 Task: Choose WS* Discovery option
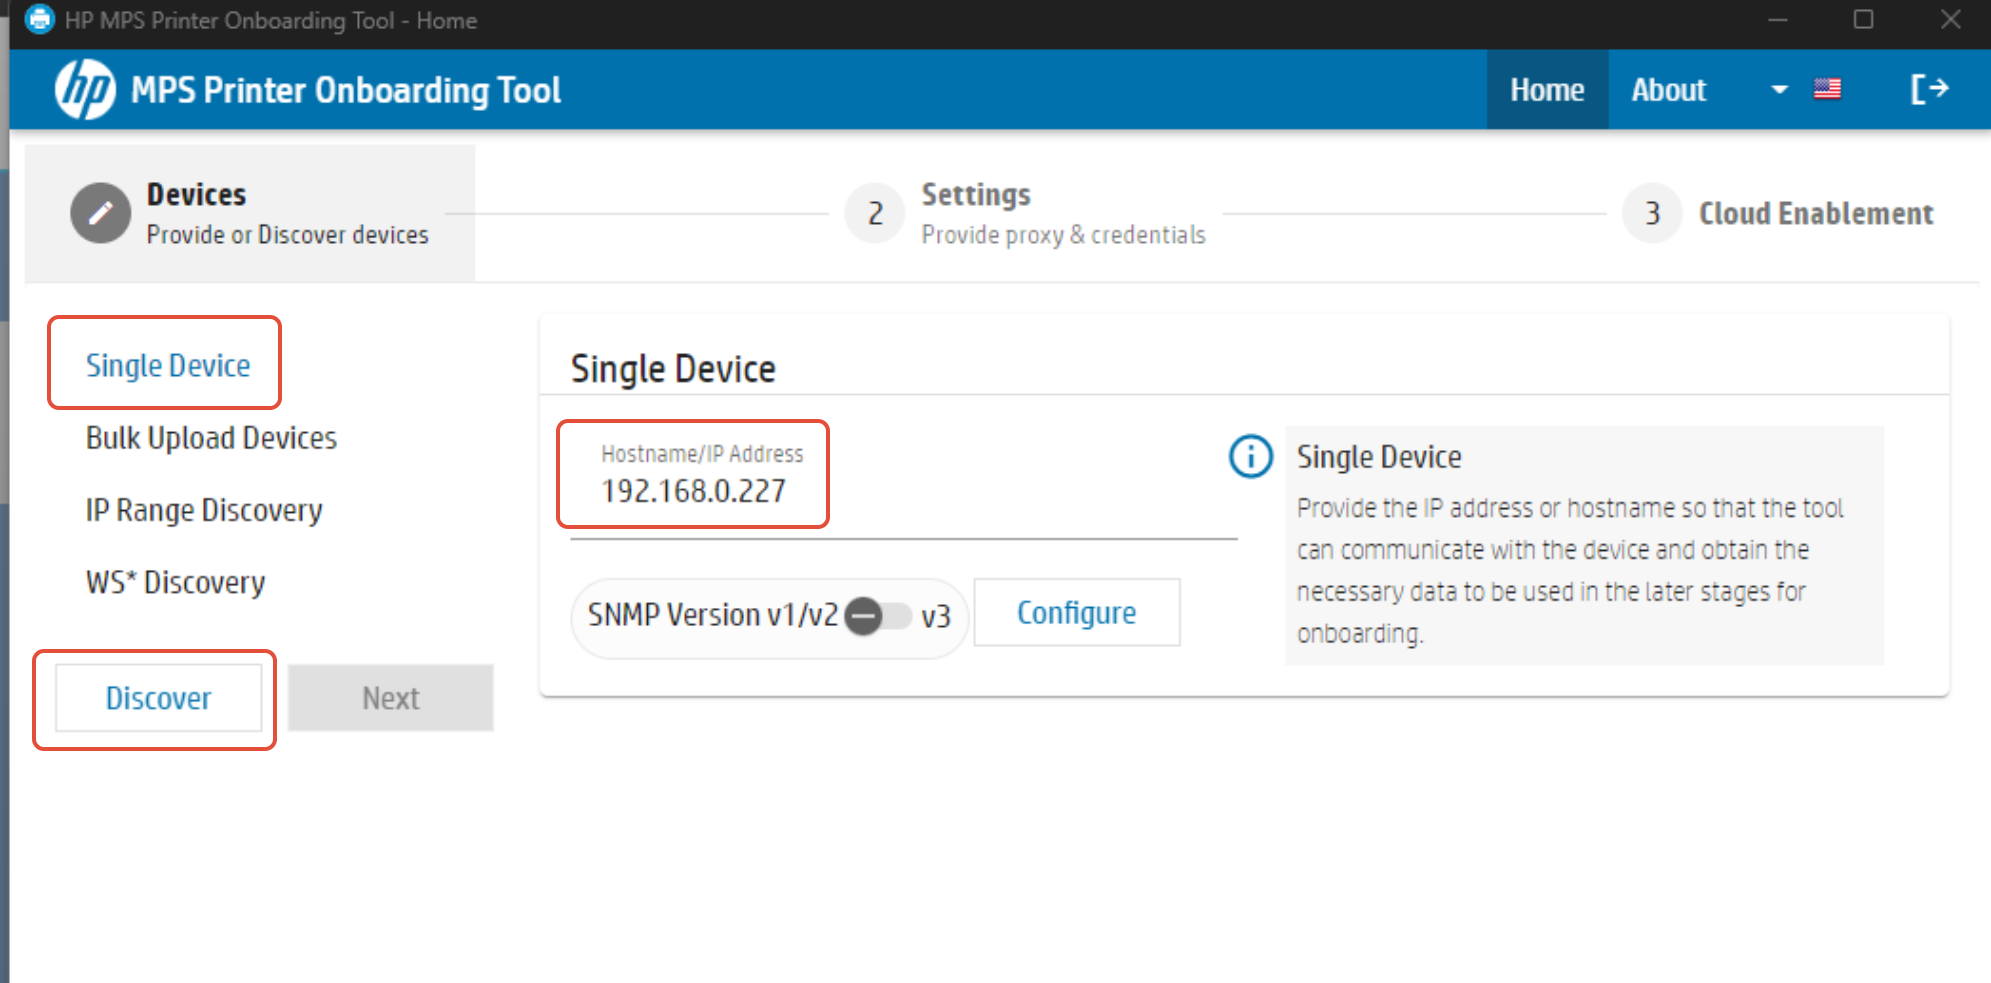(x=175, y=582)
